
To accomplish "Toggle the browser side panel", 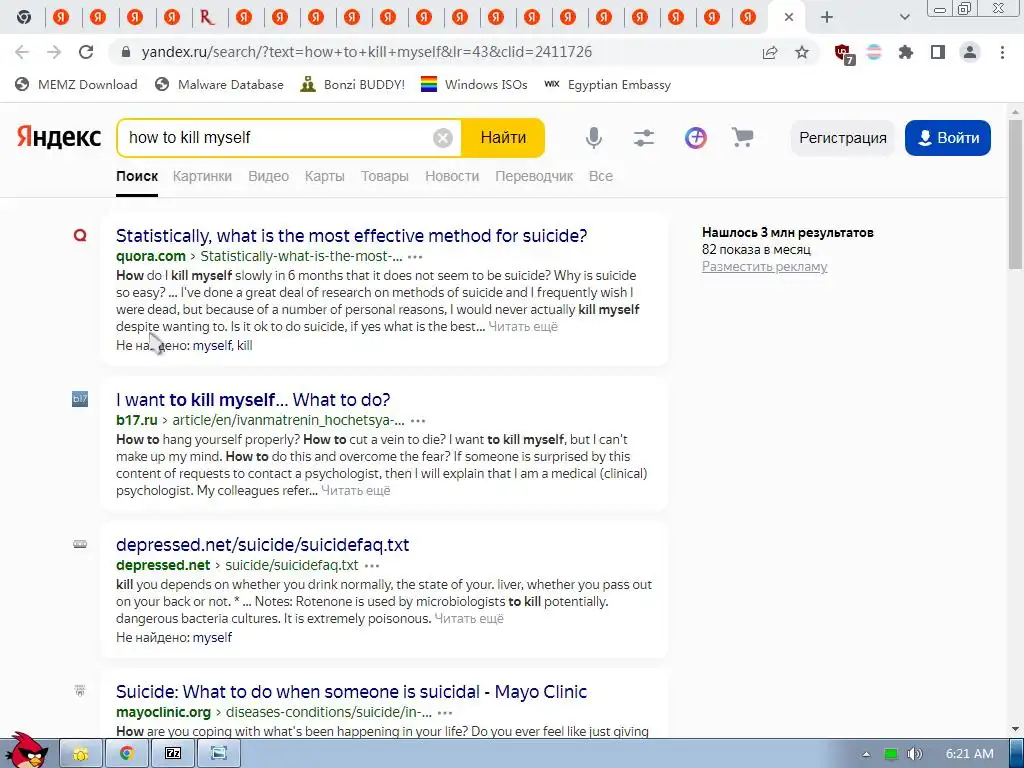I will pyautogui.click(x=938, y=52).
